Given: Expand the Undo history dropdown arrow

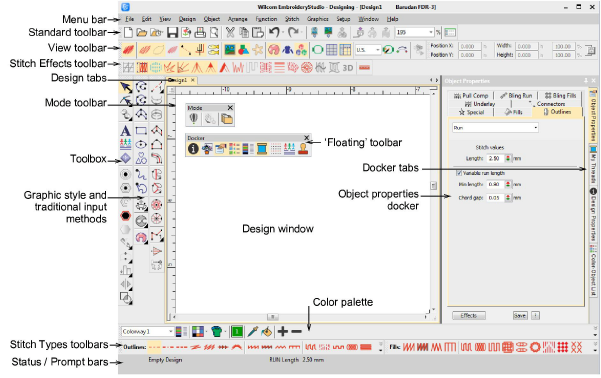Looking at the screenshot, I should point(283,33).
